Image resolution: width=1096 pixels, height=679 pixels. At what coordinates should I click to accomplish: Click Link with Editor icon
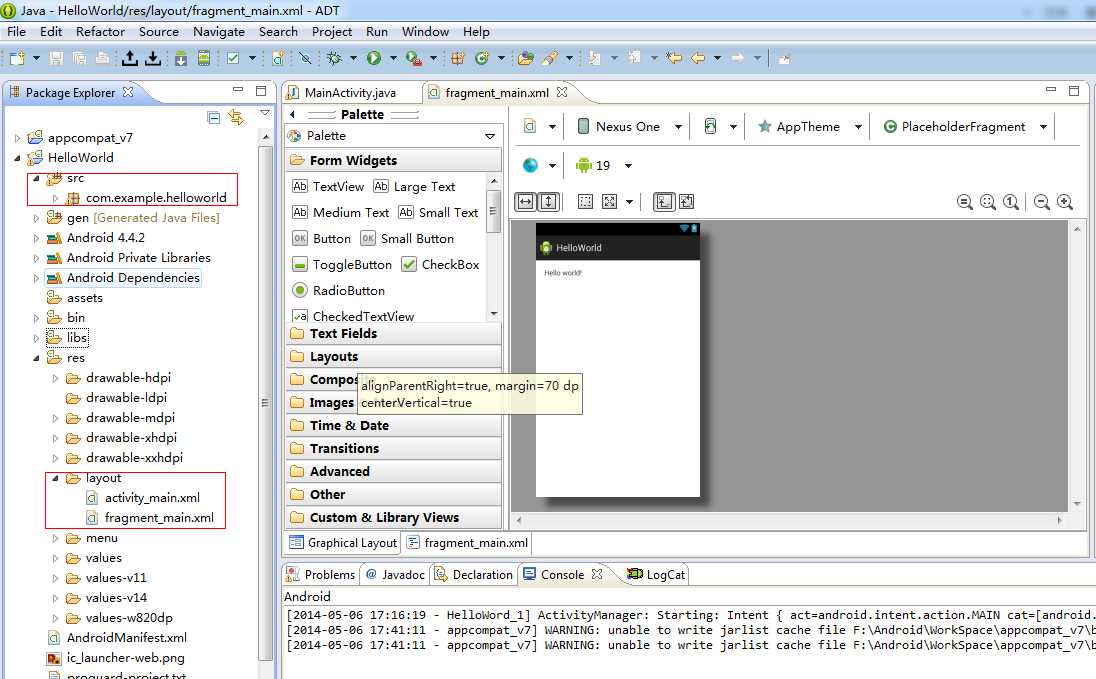236,117
